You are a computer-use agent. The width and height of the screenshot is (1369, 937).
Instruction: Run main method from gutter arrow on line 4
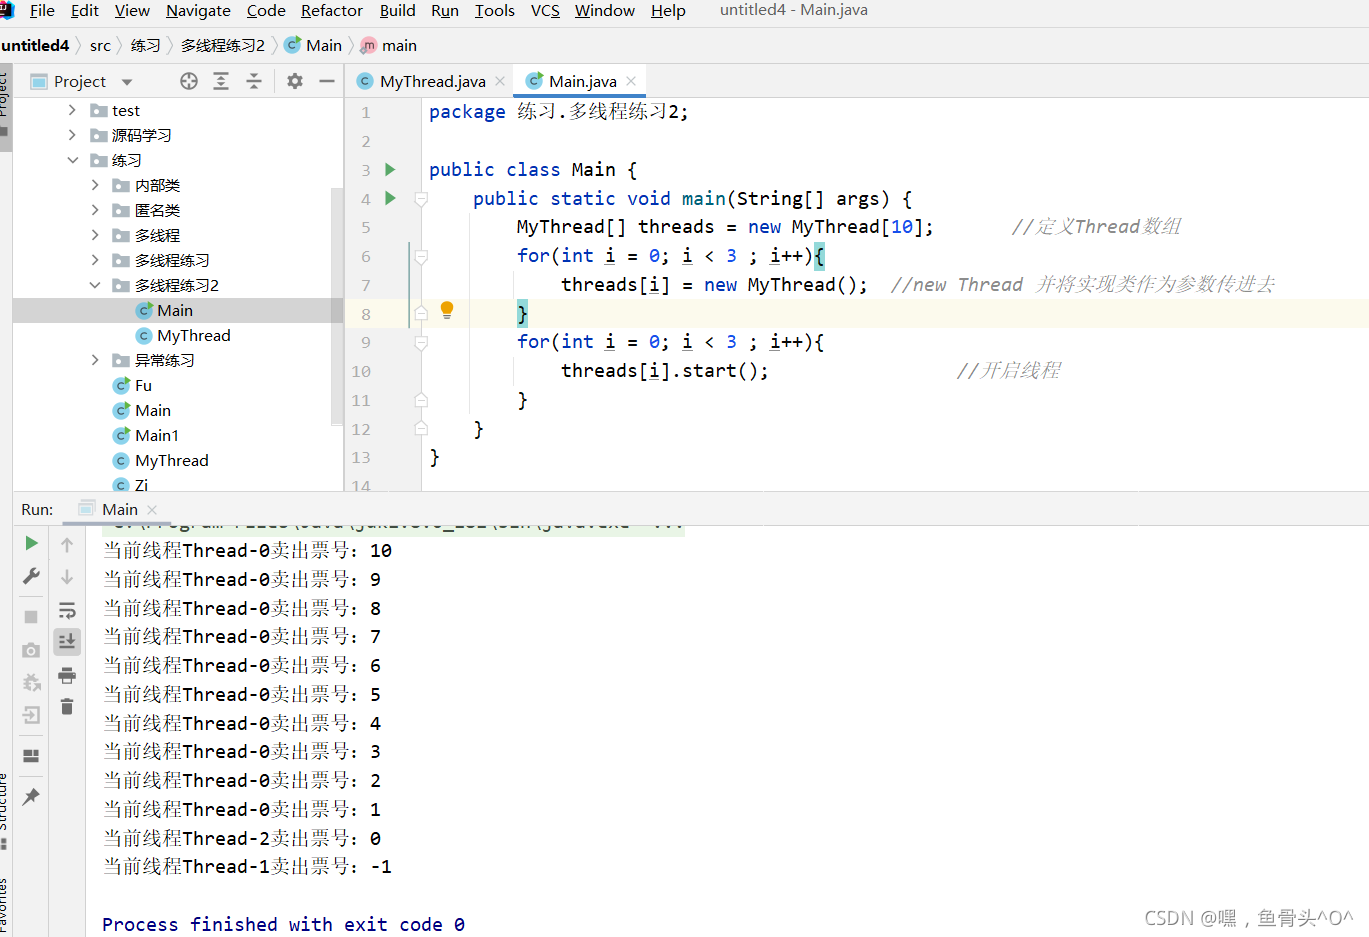click(x=390, y=198)
